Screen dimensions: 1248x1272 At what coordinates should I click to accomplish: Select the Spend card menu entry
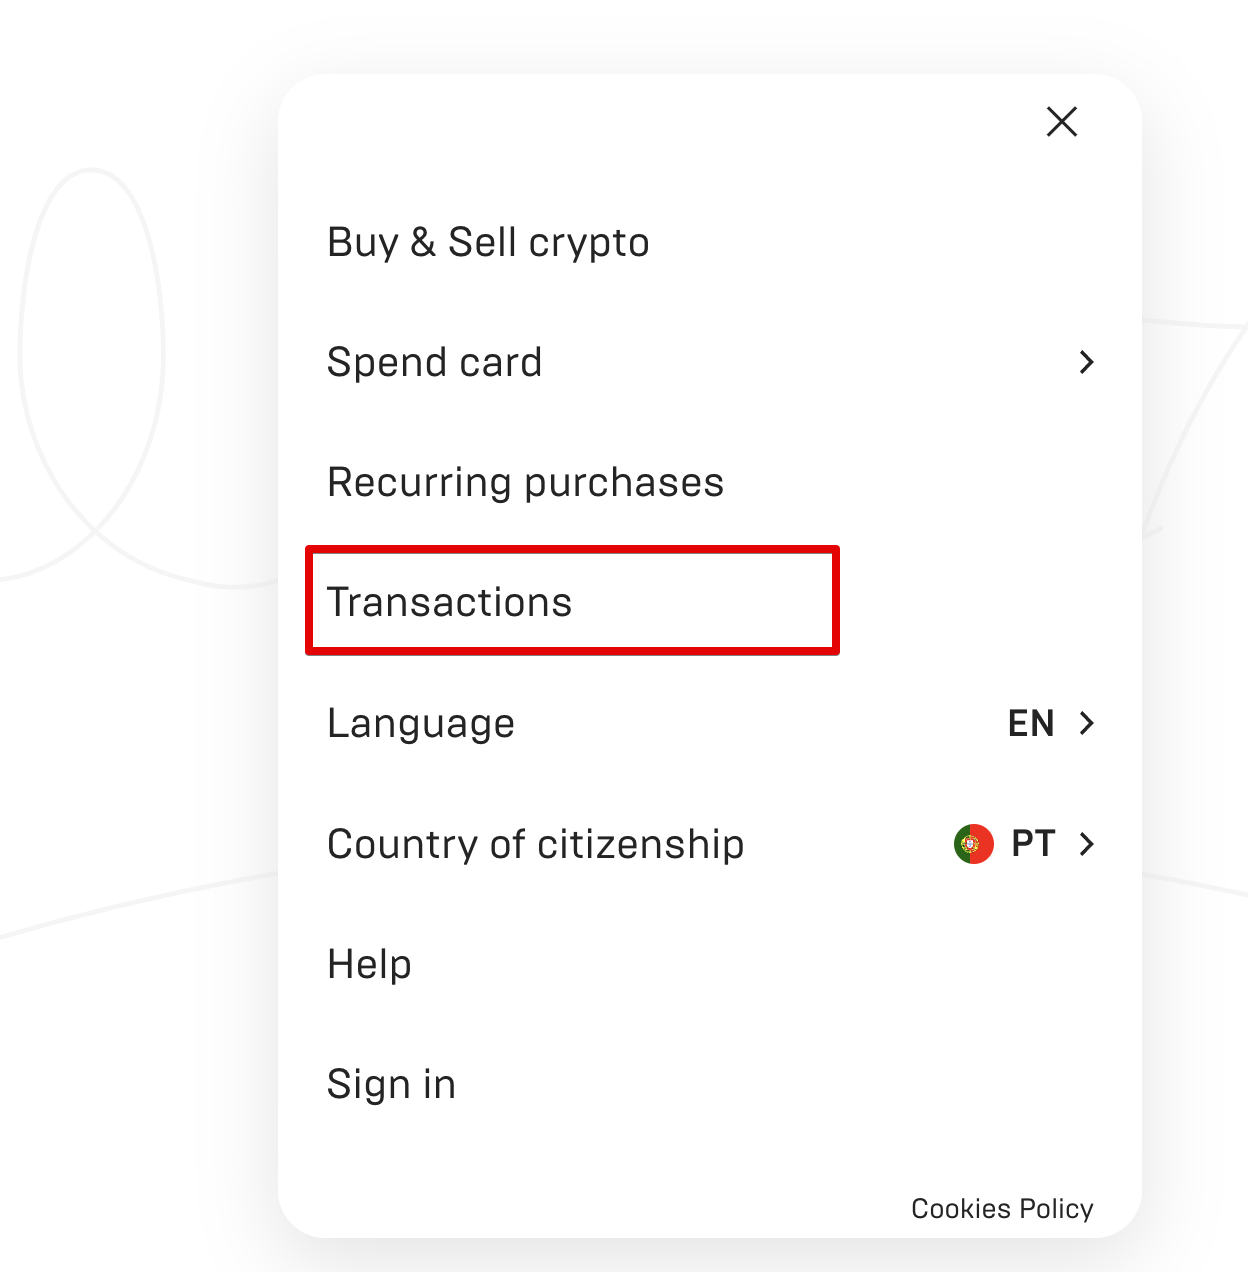click(x=711, y=362)
